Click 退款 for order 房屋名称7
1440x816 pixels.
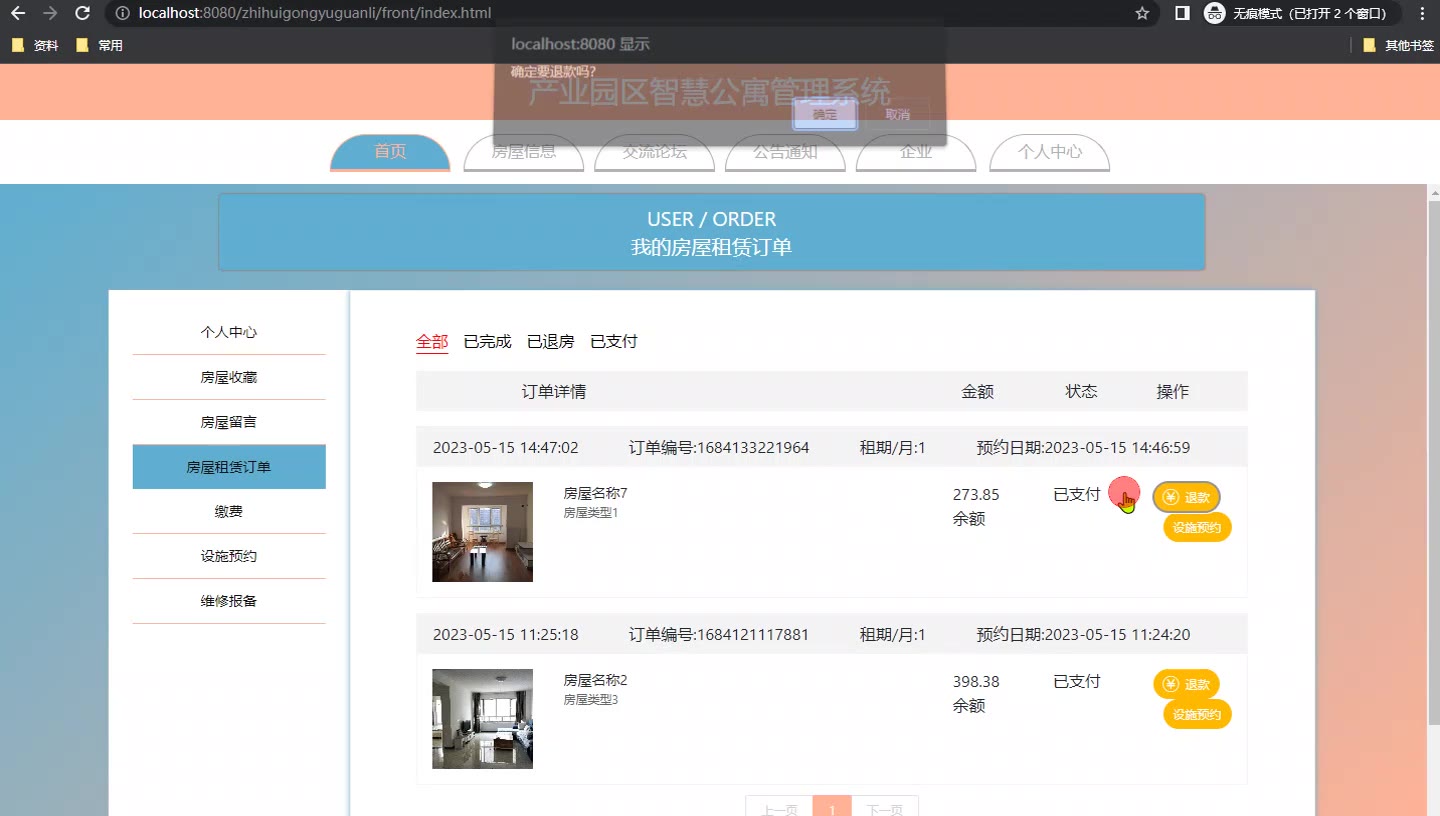click(x=1187, y=497)
